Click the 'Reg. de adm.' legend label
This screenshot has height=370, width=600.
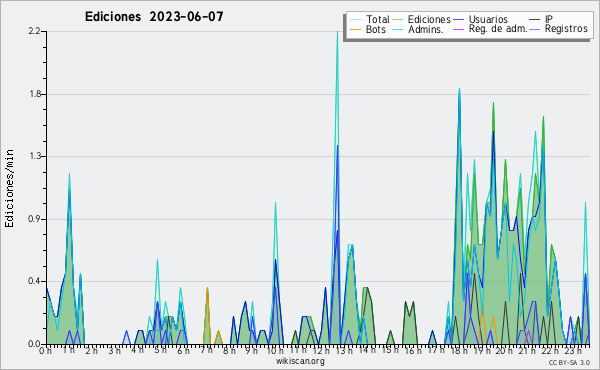click(498, 29)
